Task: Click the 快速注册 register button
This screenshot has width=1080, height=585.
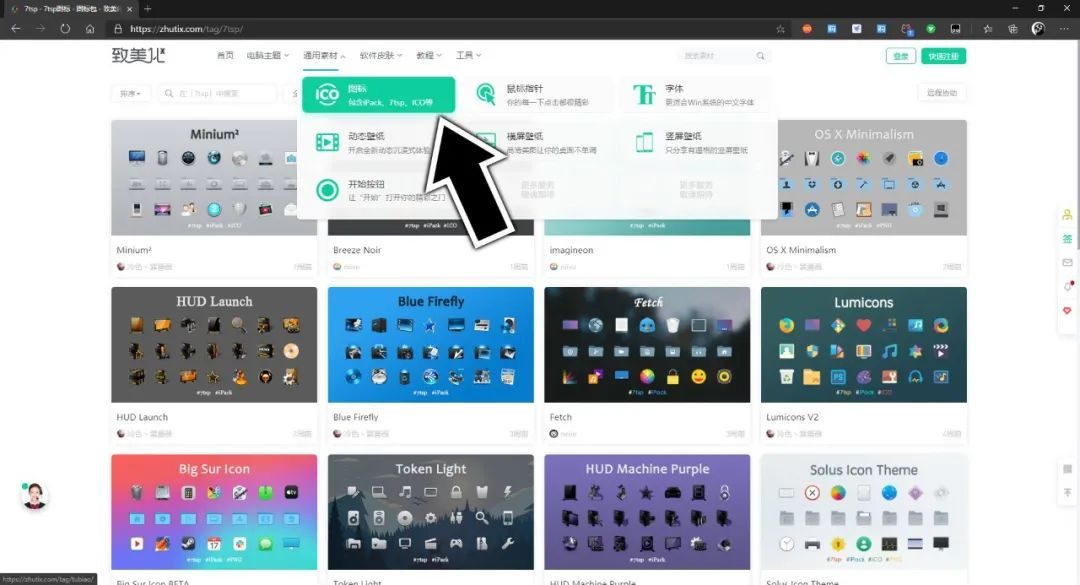Action: coord(944,56)
